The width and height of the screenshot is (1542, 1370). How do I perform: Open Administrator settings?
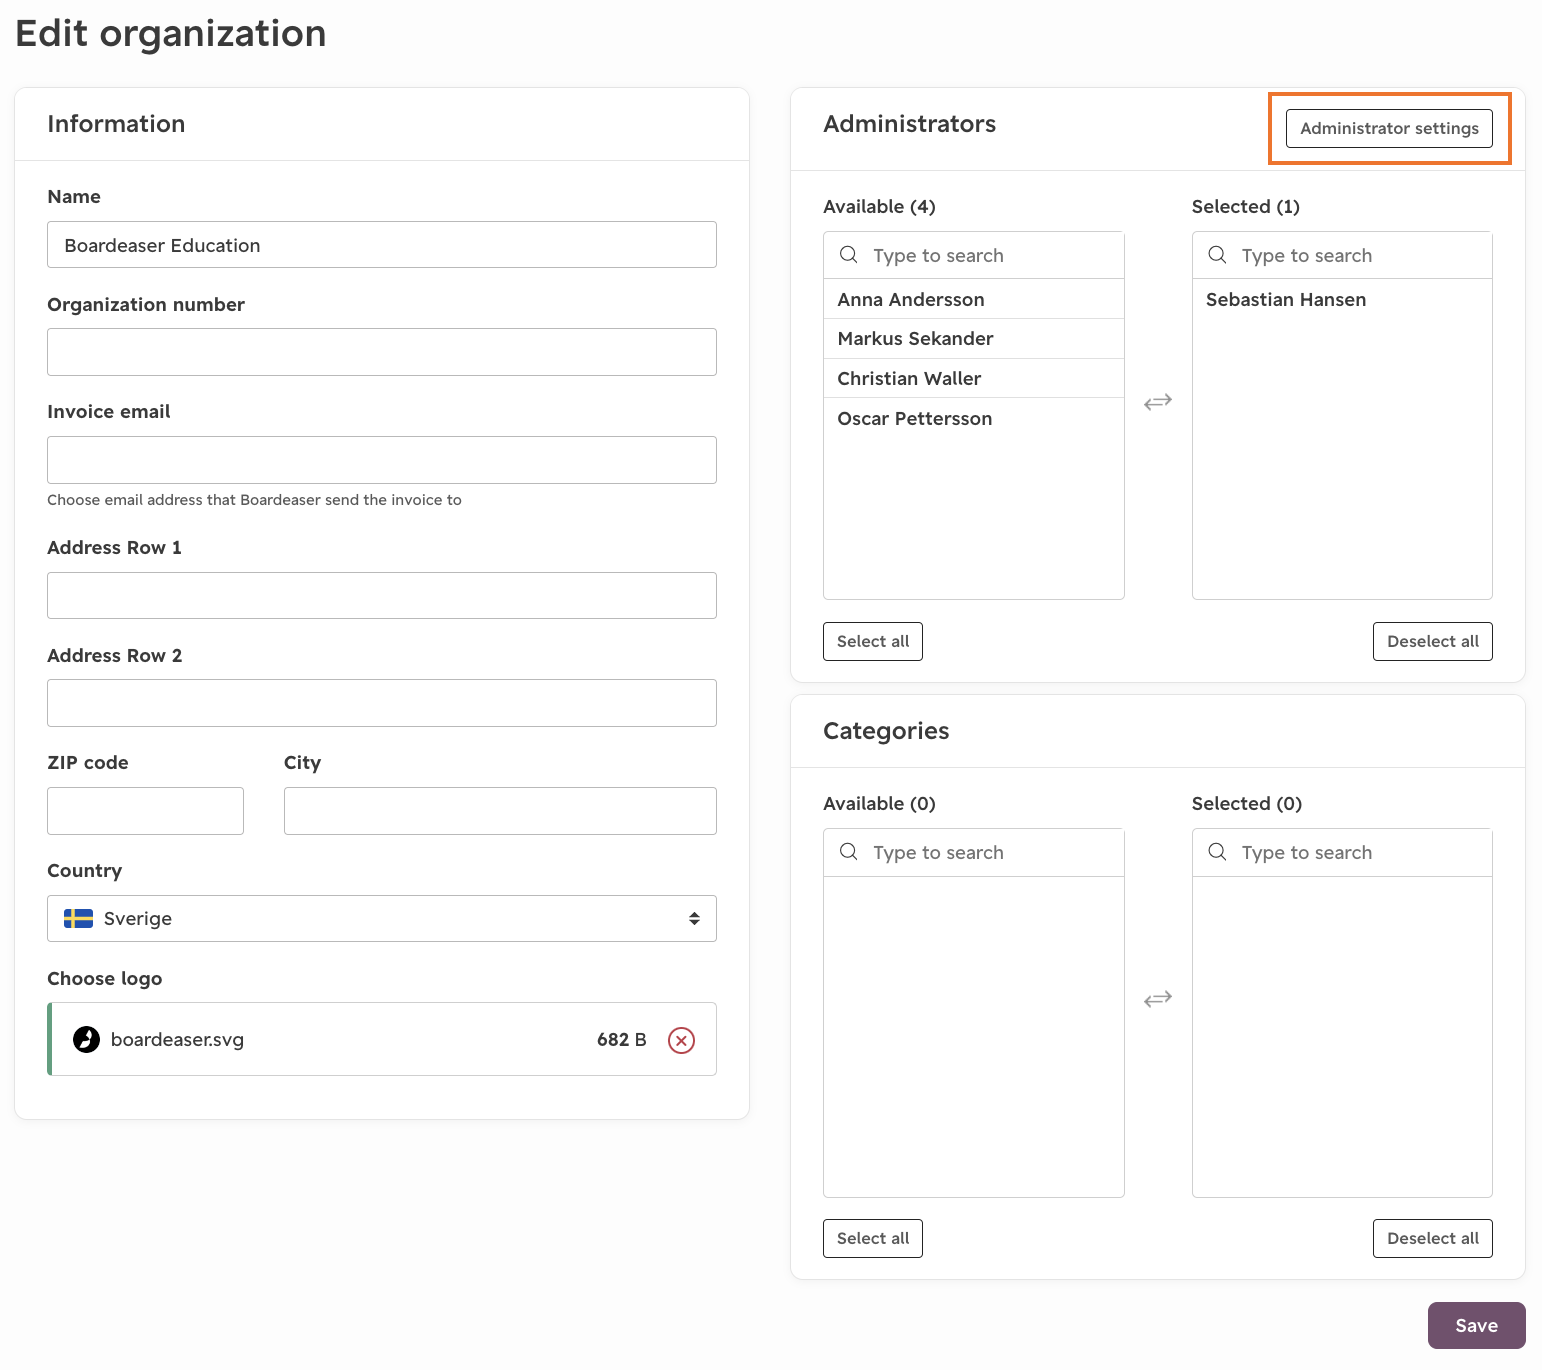1389,128
